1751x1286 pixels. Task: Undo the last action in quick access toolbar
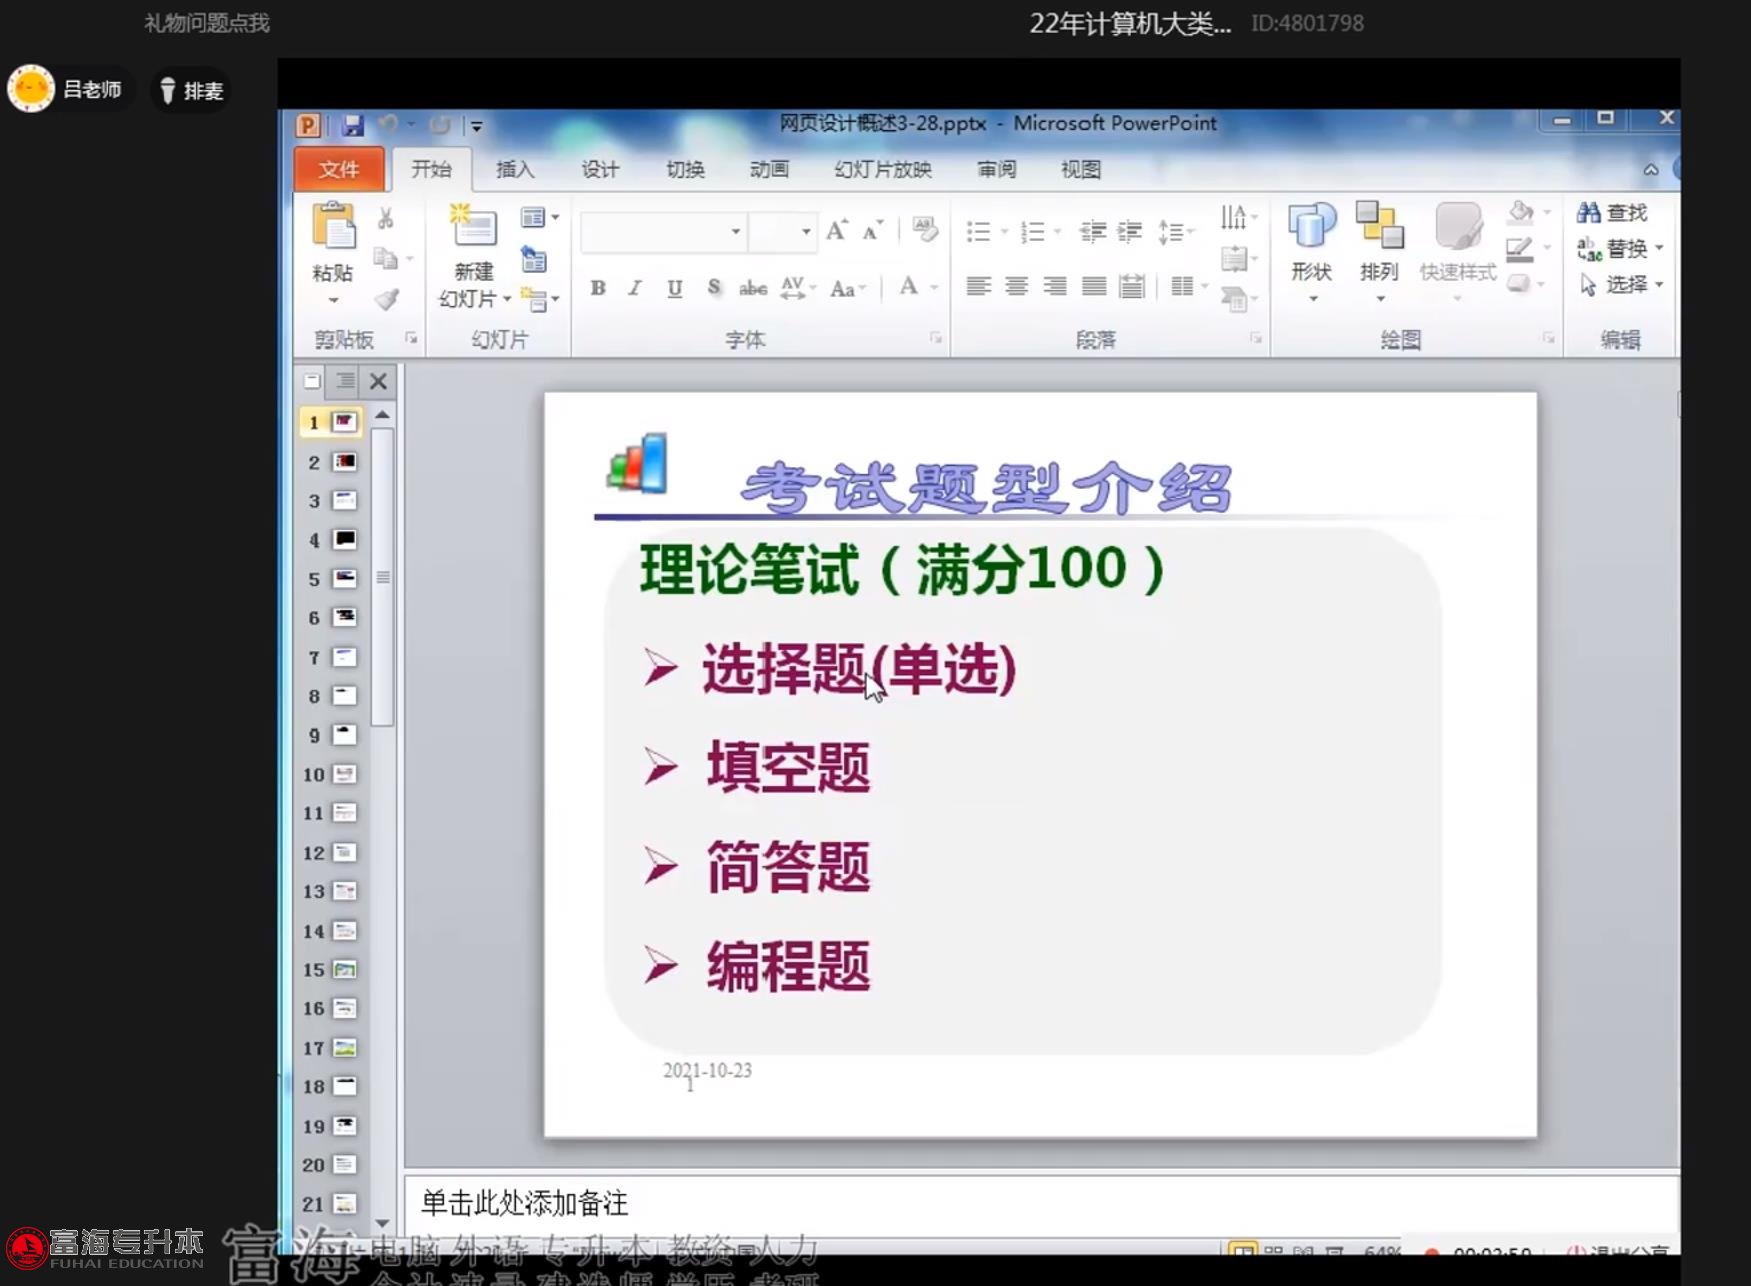[388, 124]
